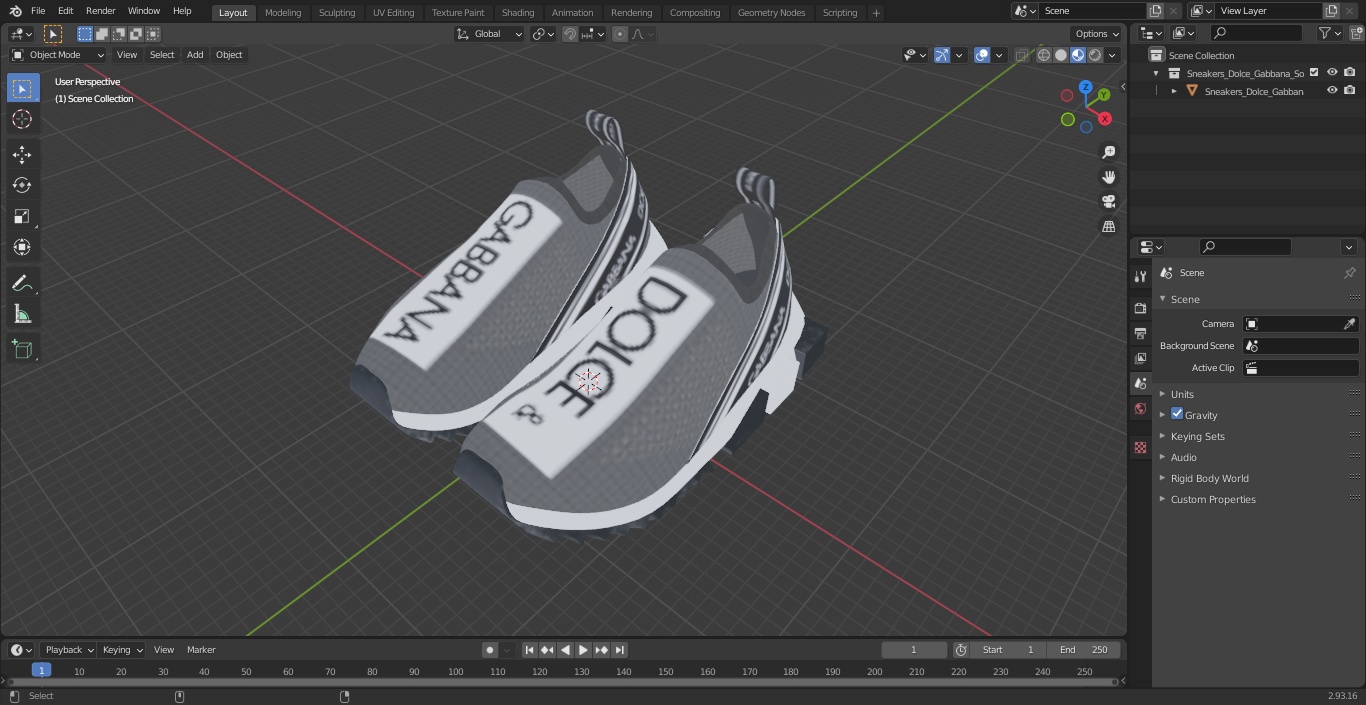Click the Background Scene field
Screen dimensions: 1366x705
pyautogui.click(x=1300, y=346)
